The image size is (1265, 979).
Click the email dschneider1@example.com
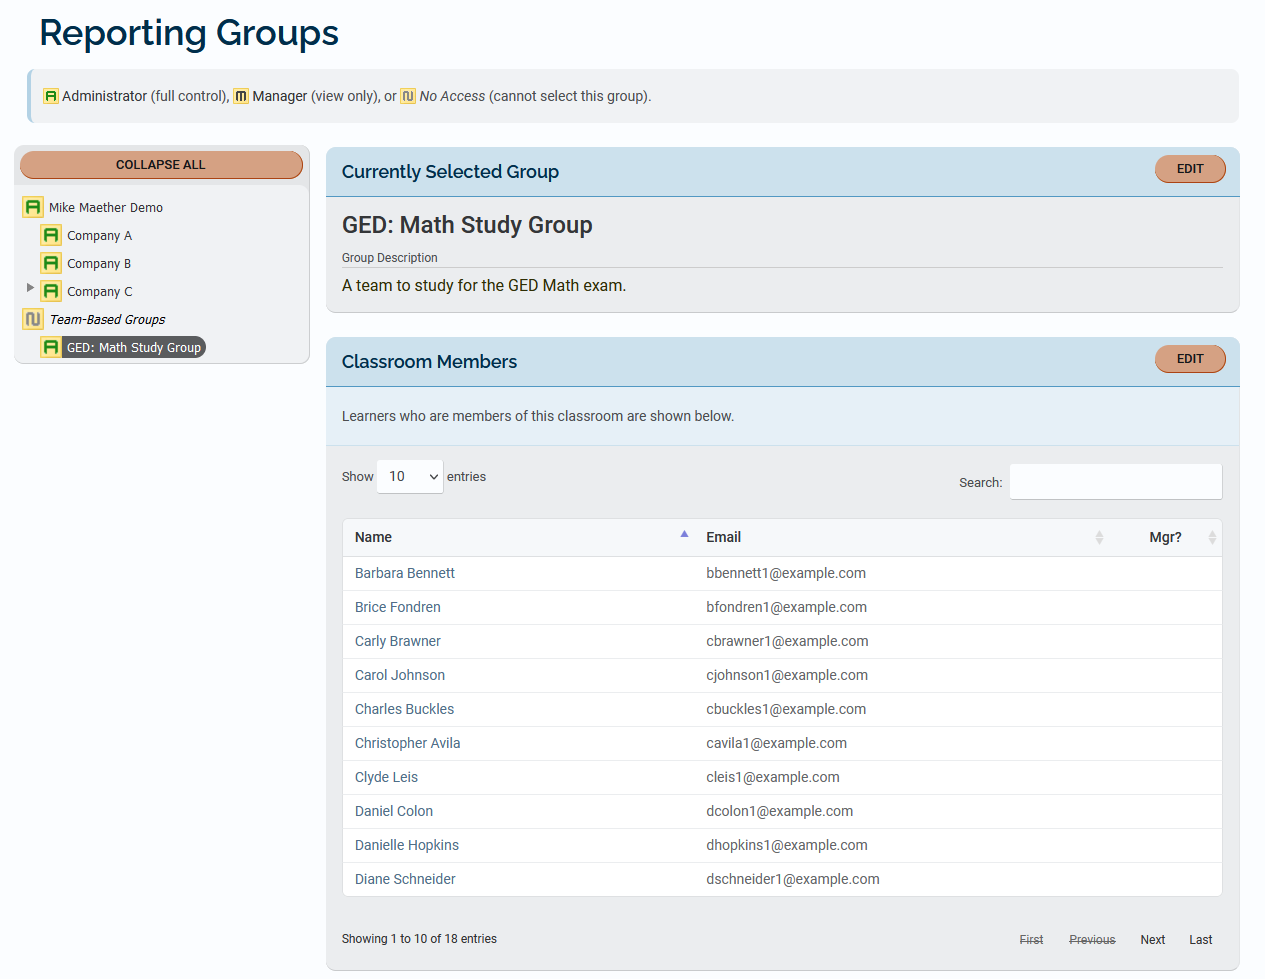point(793,879)
